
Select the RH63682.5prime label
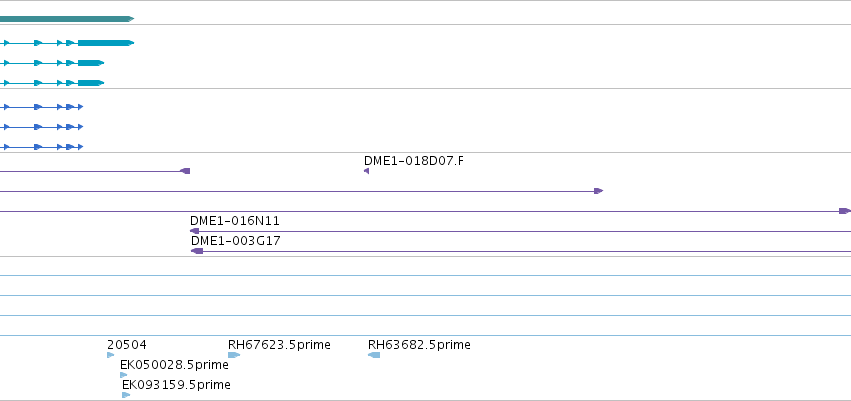pos(419,345)
